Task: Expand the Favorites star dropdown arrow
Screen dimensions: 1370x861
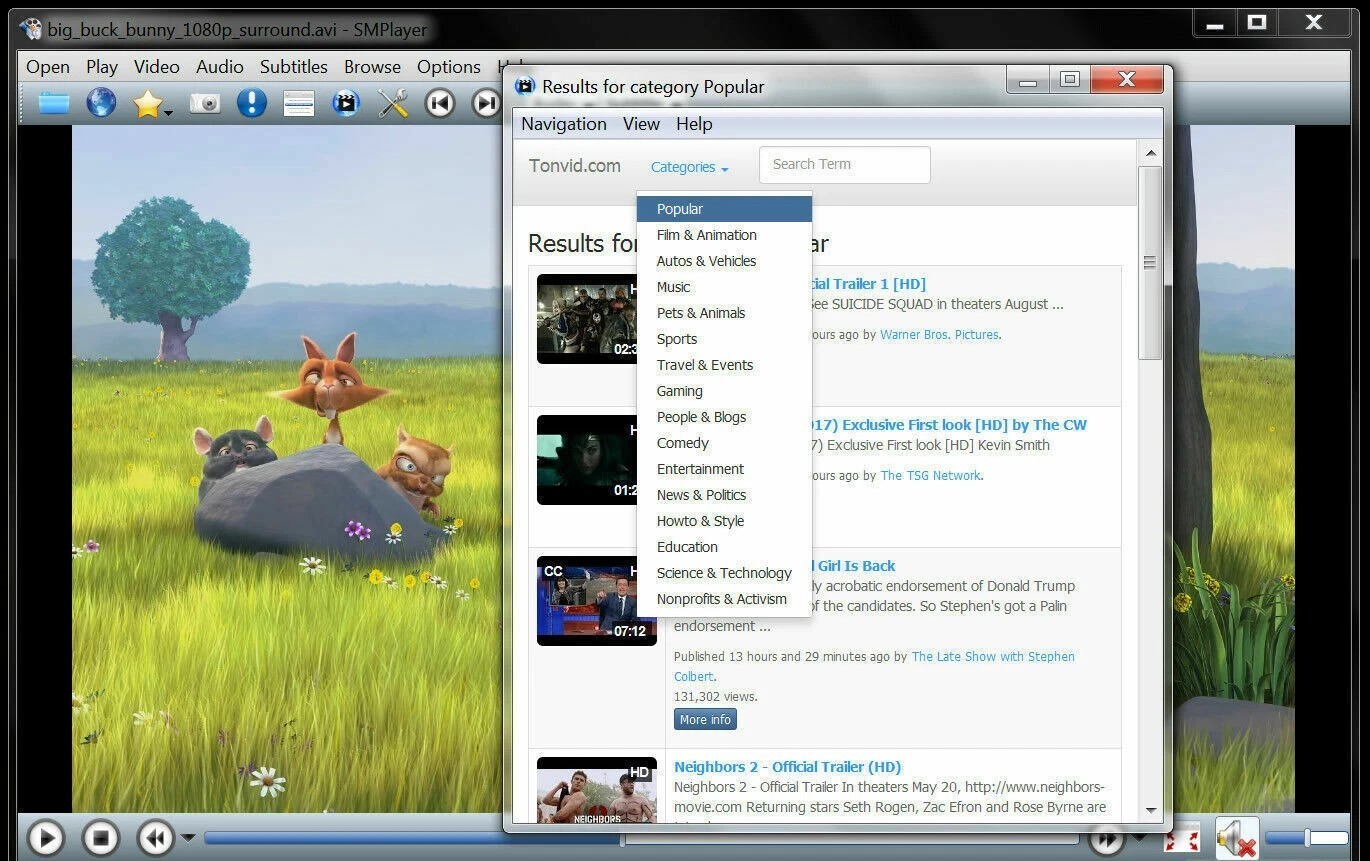Action: click(x=168, y=113)
